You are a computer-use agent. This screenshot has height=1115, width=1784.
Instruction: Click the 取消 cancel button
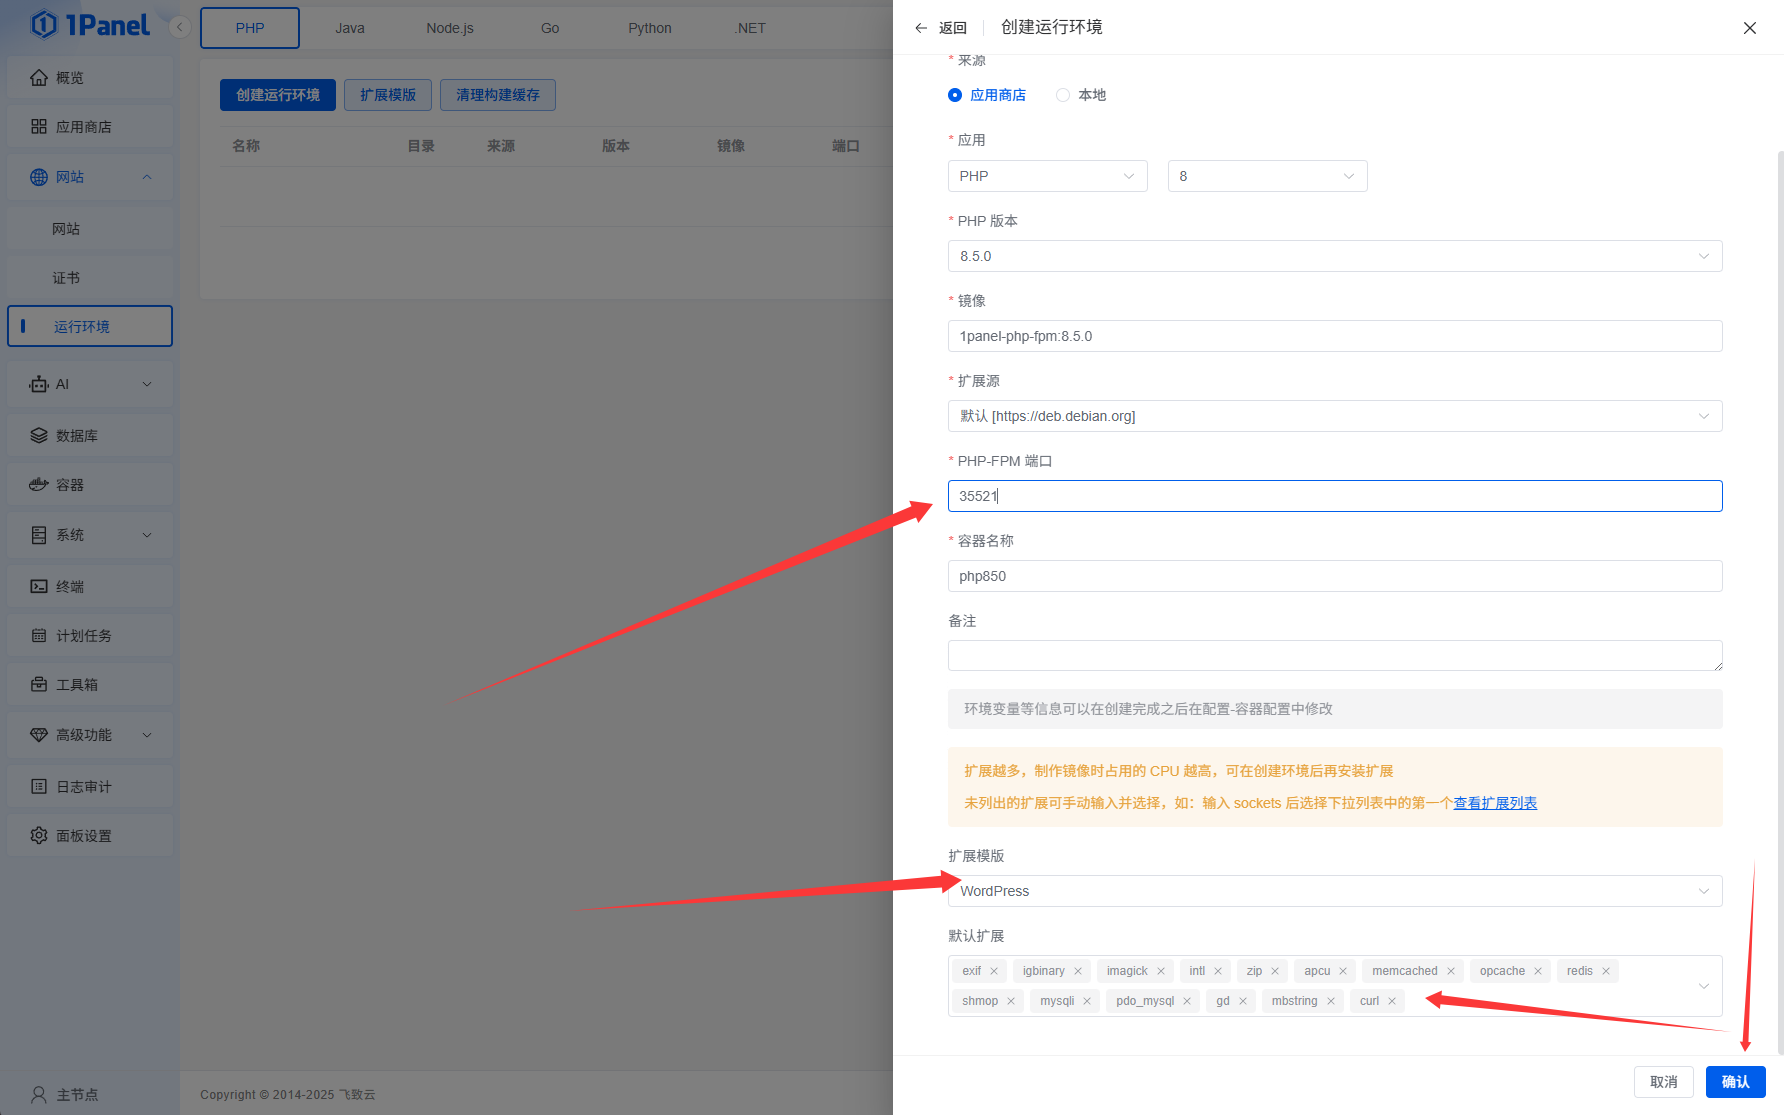[x=1663, y=1082]
